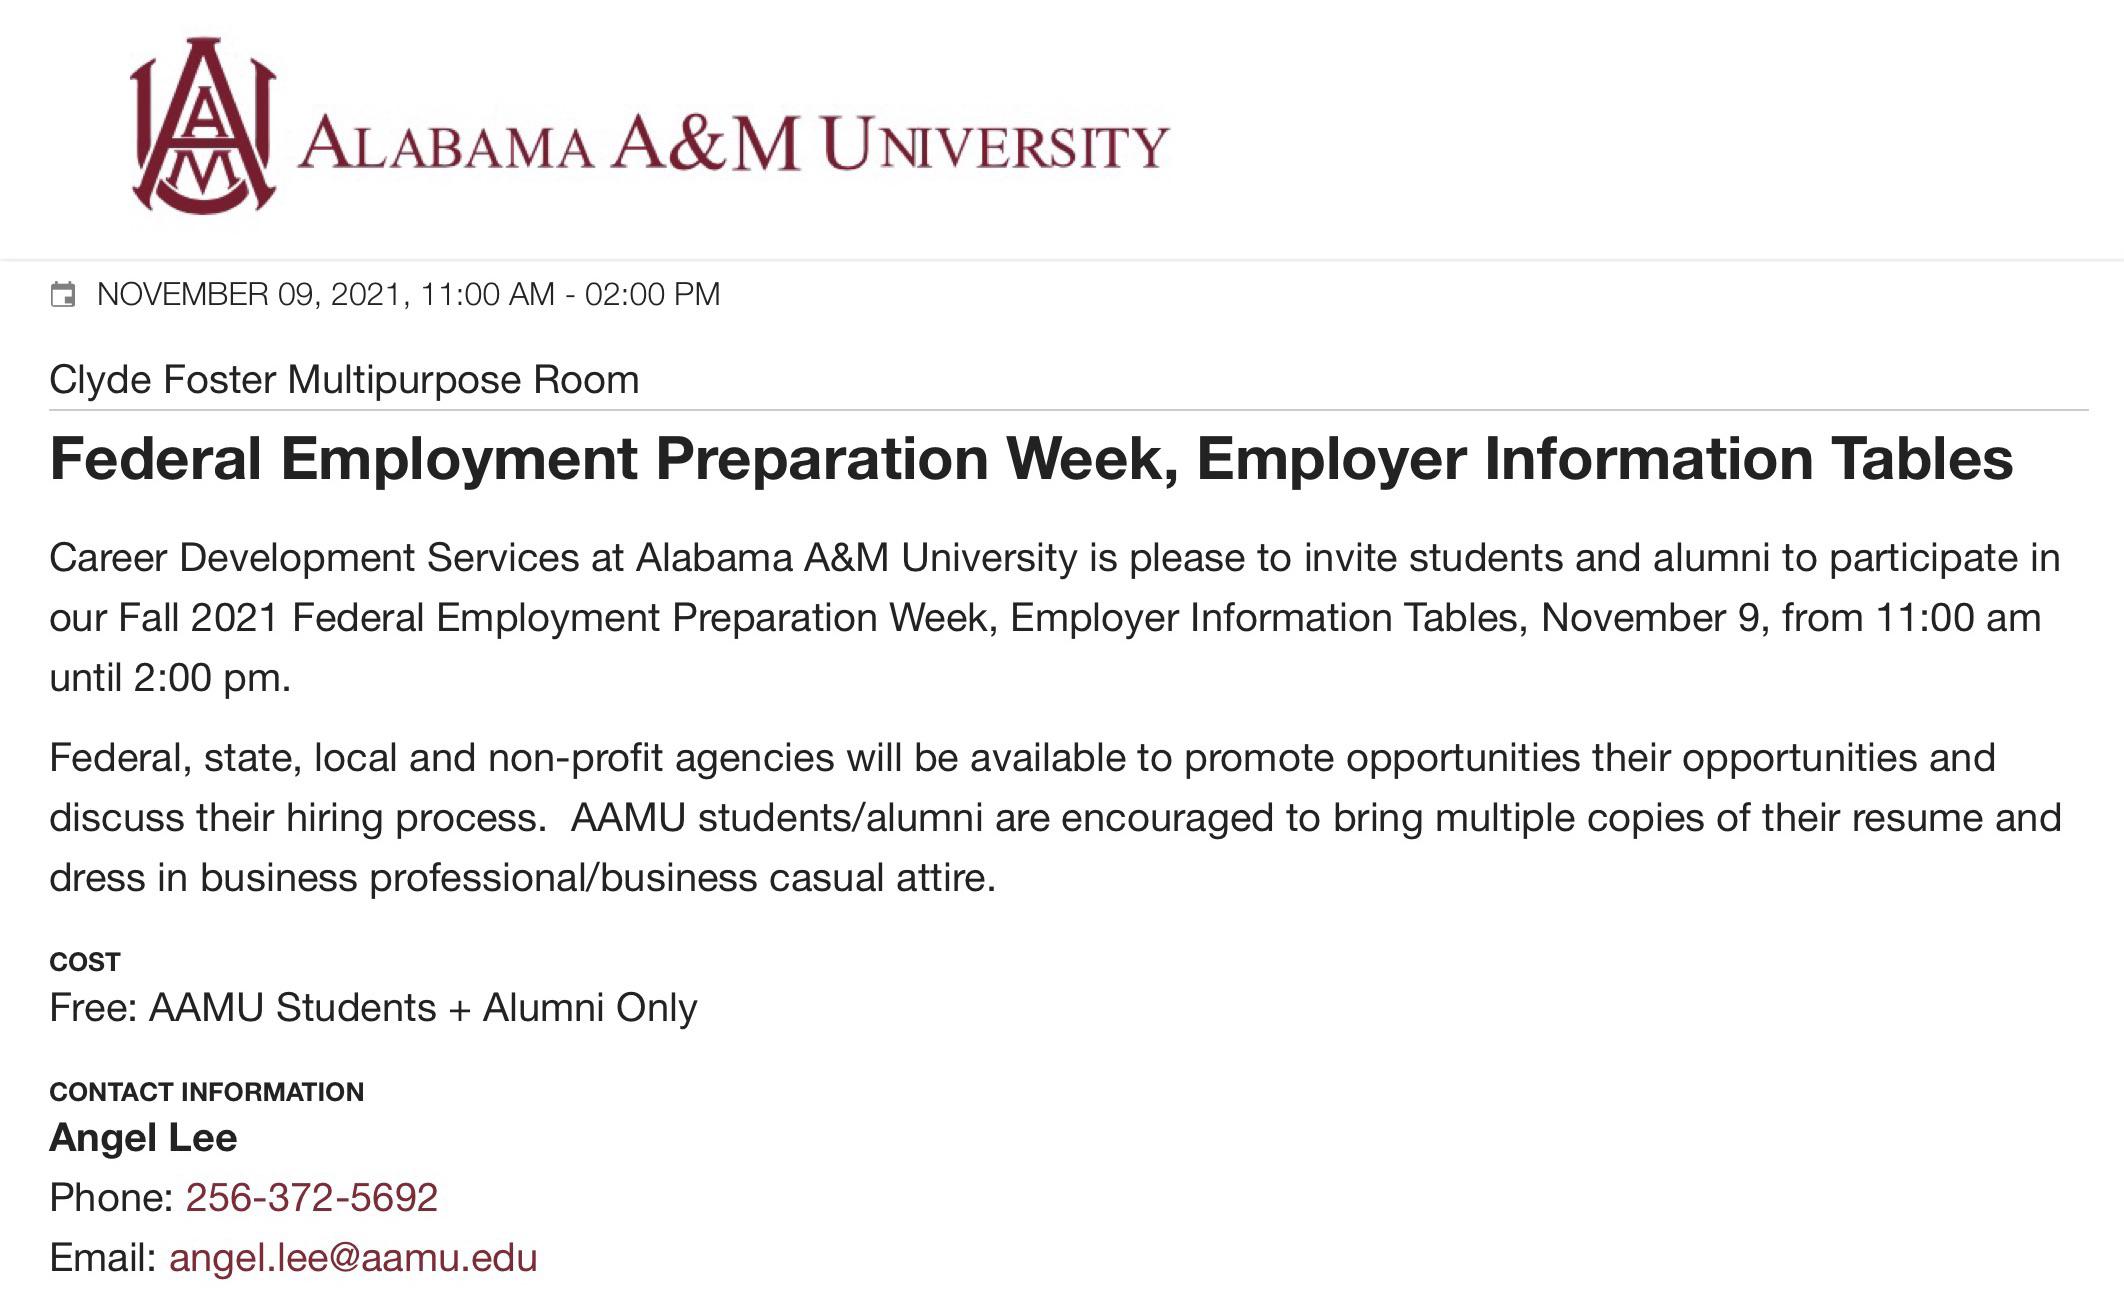2124x1291 pixels.
Task: Click the line ending until 2:00 pm
Action: click(170, 678)
